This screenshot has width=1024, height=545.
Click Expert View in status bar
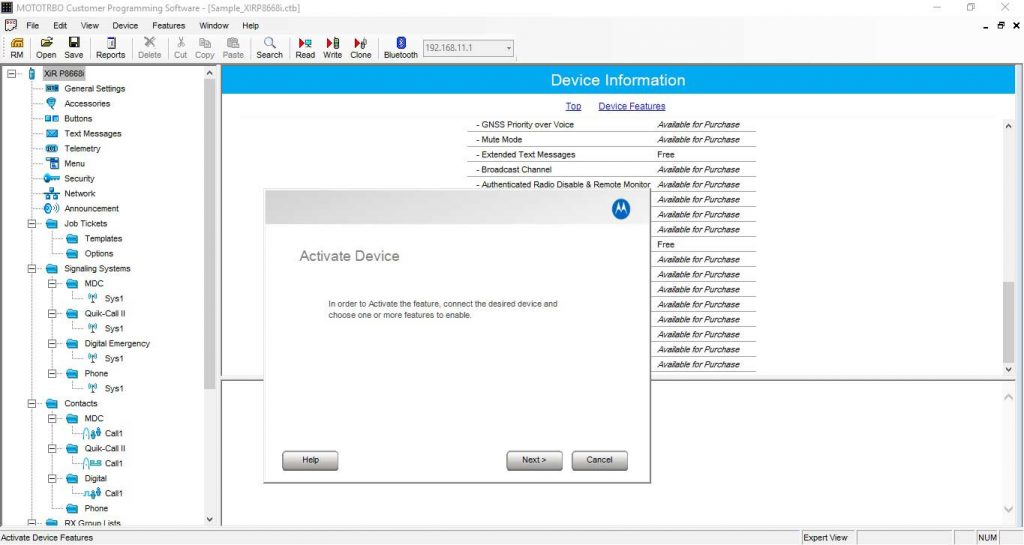(825, 538)
